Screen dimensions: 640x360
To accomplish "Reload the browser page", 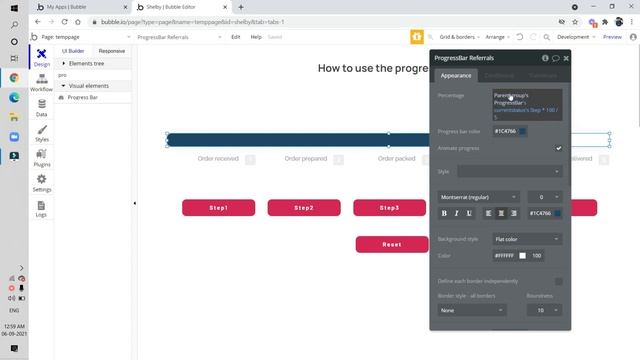I will (x=64, y=22).
